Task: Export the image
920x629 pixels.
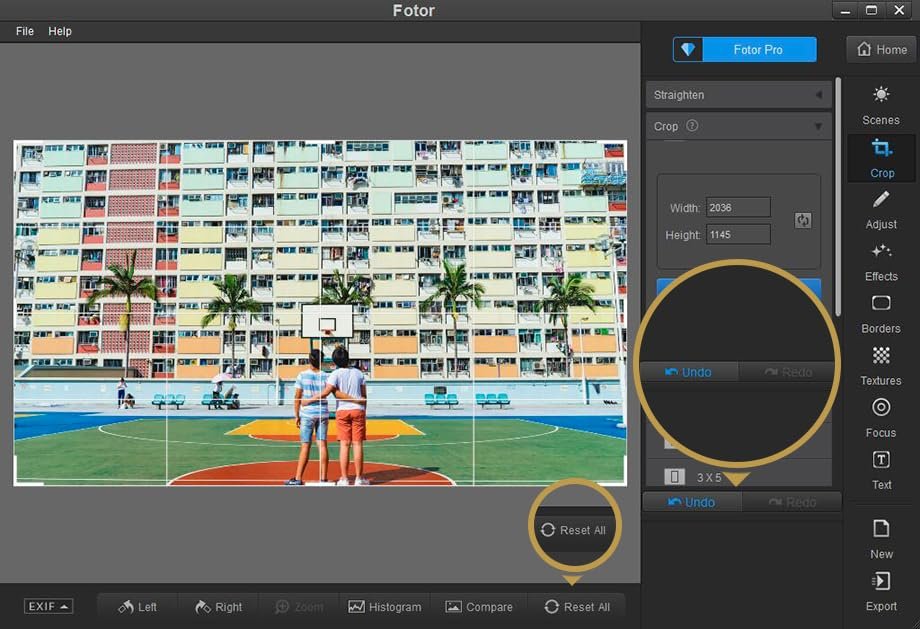Action: (881, 591)
